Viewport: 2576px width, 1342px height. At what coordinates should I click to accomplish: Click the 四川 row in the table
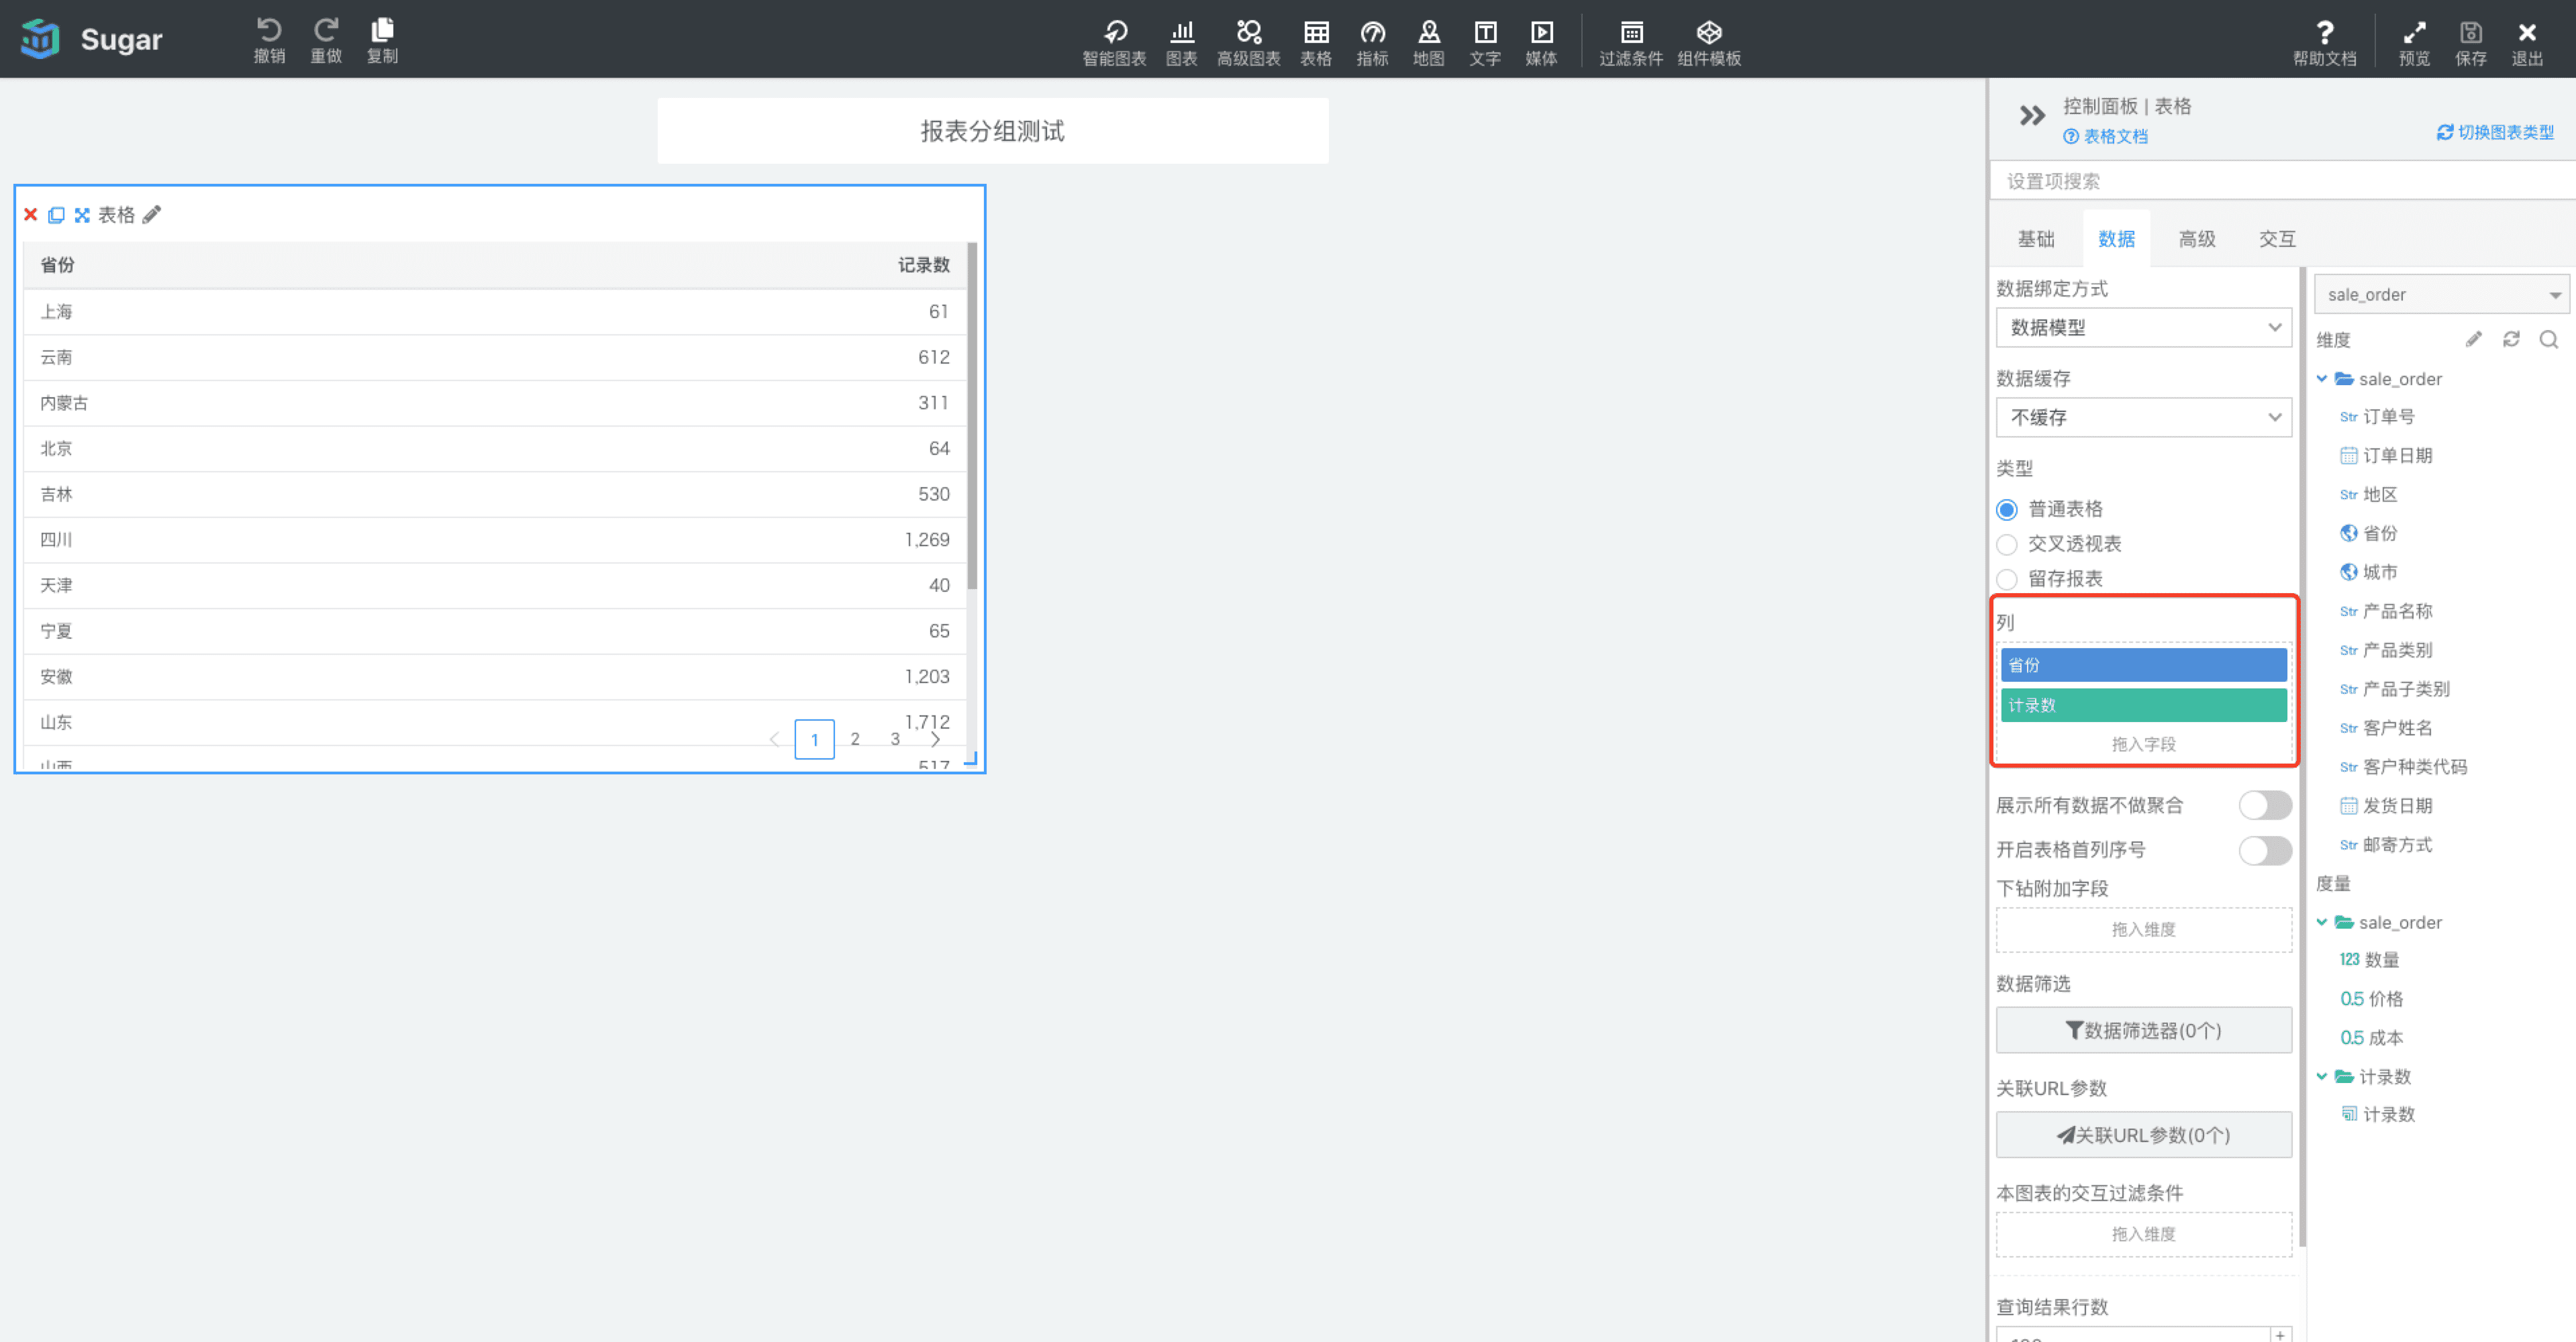pyautogui.click(x=495, y=540)
